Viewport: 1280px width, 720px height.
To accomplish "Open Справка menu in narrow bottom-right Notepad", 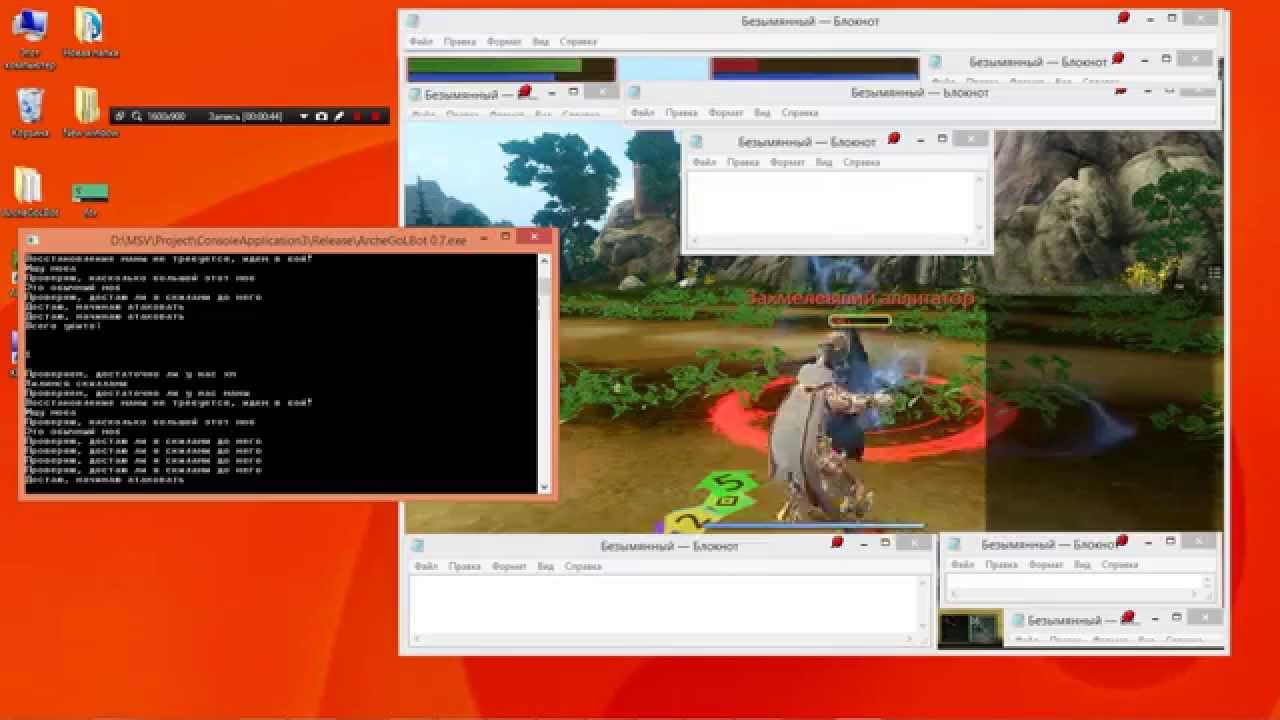I will (x=1120, y=565).
